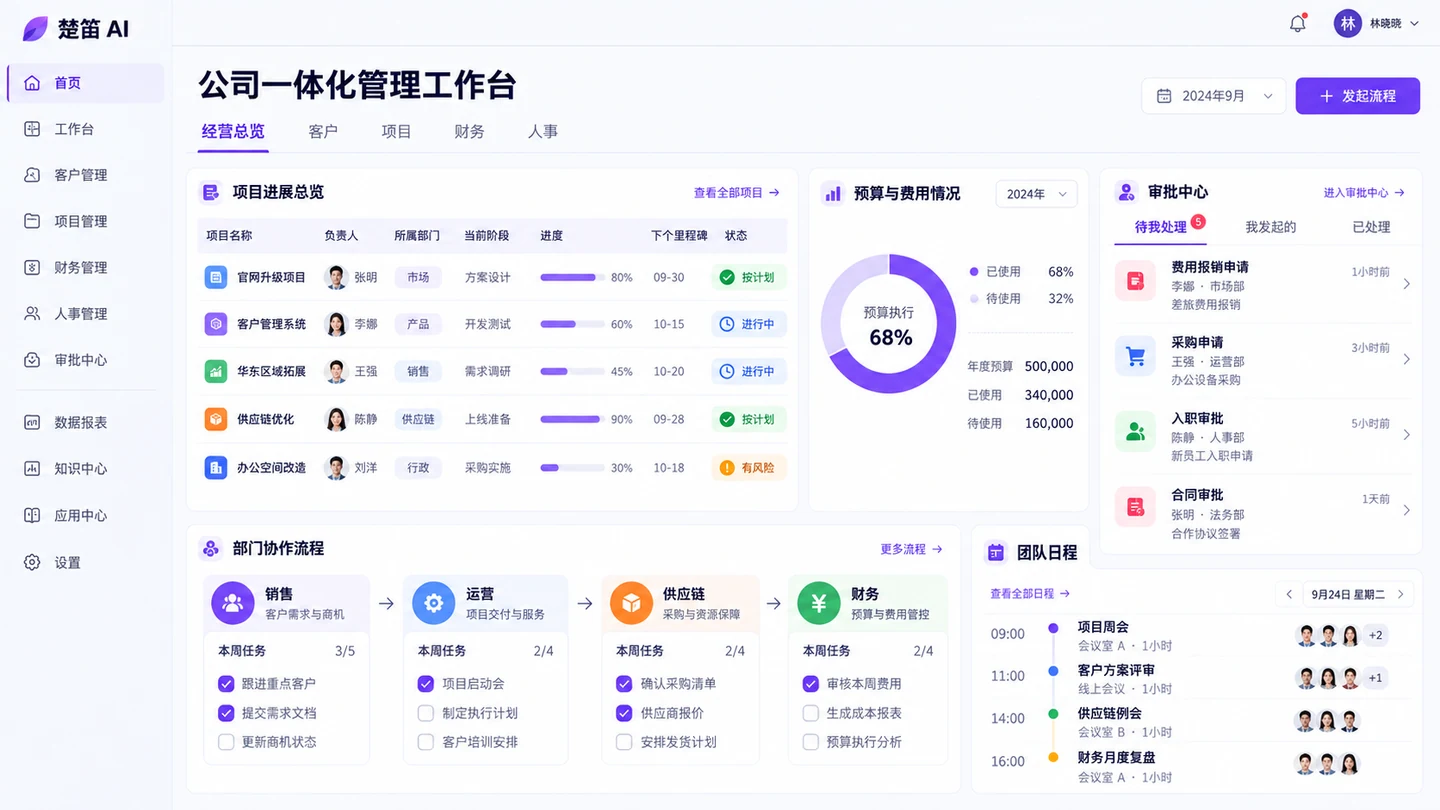Open 财务管理 sidebar icon
The height and width of the screenshot is (810, 1440).
(32, 267)
